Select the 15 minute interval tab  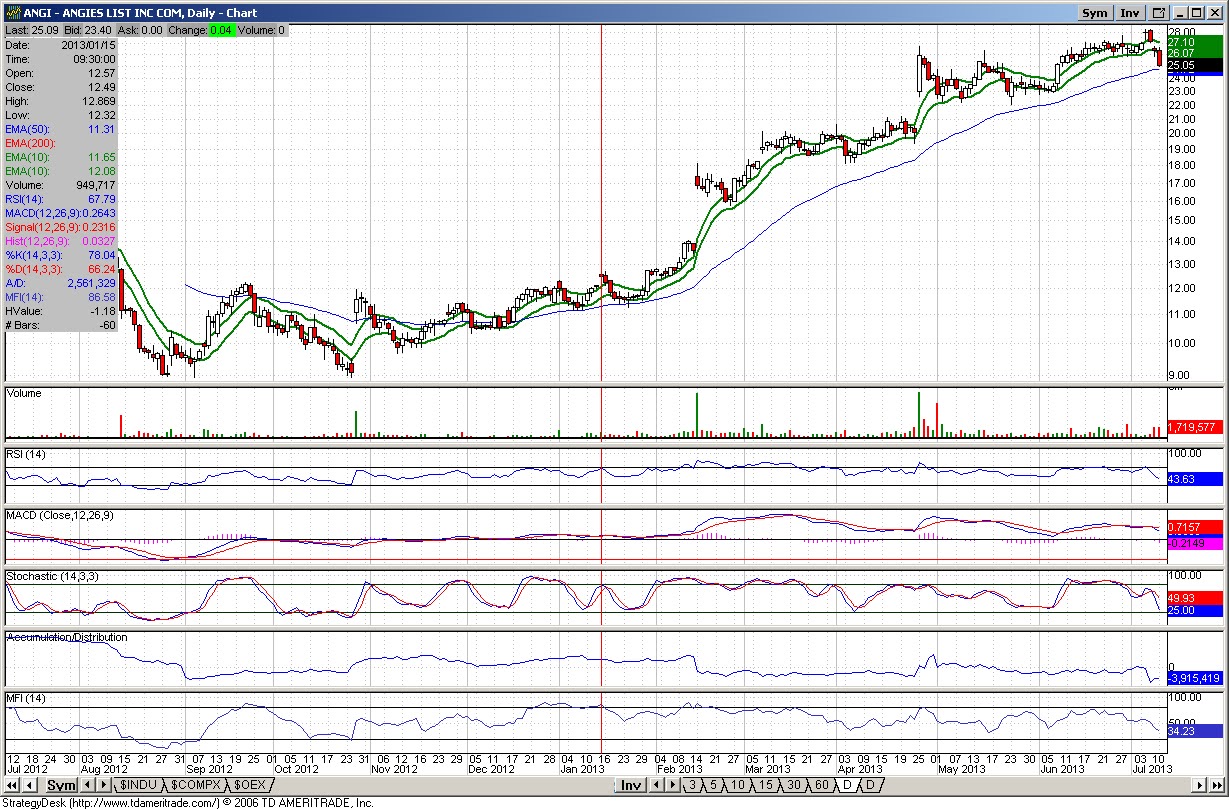pos(764,786)
